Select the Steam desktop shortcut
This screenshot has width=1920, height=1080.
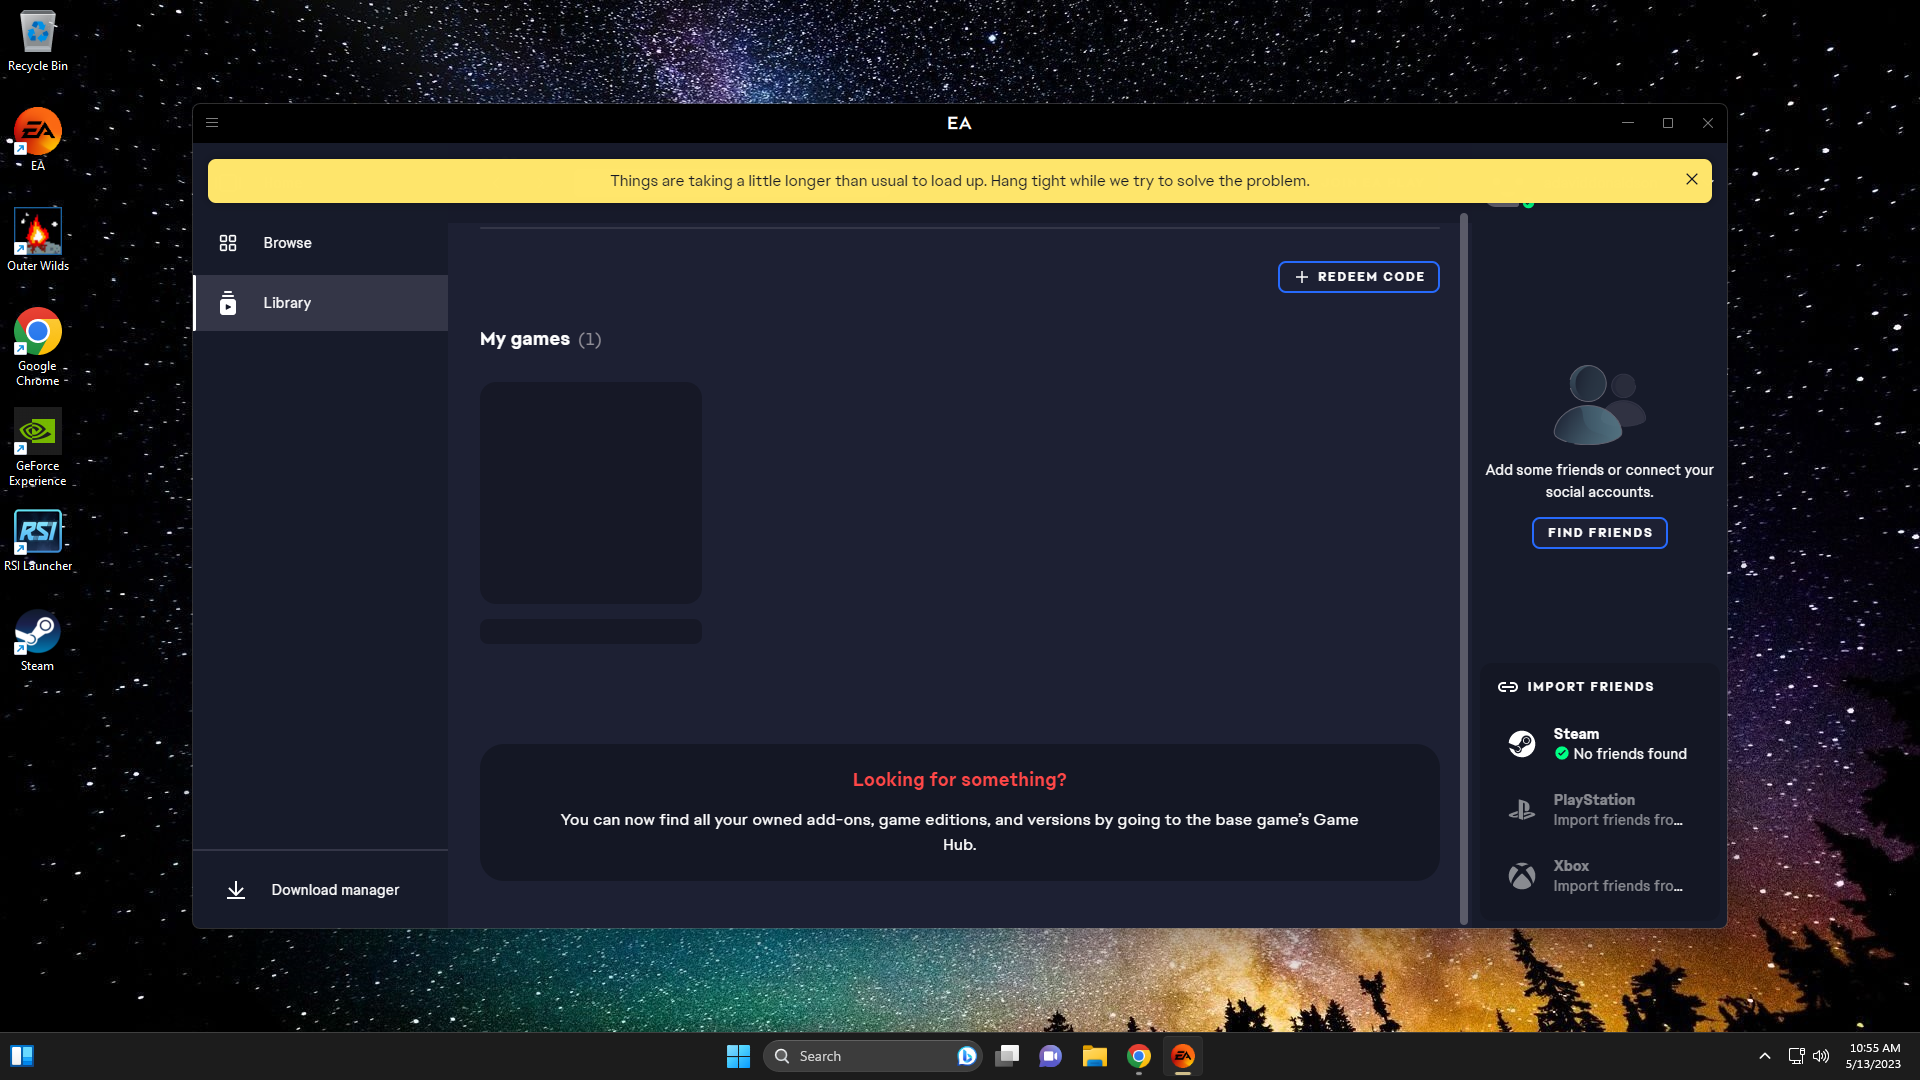coord(38,641)
